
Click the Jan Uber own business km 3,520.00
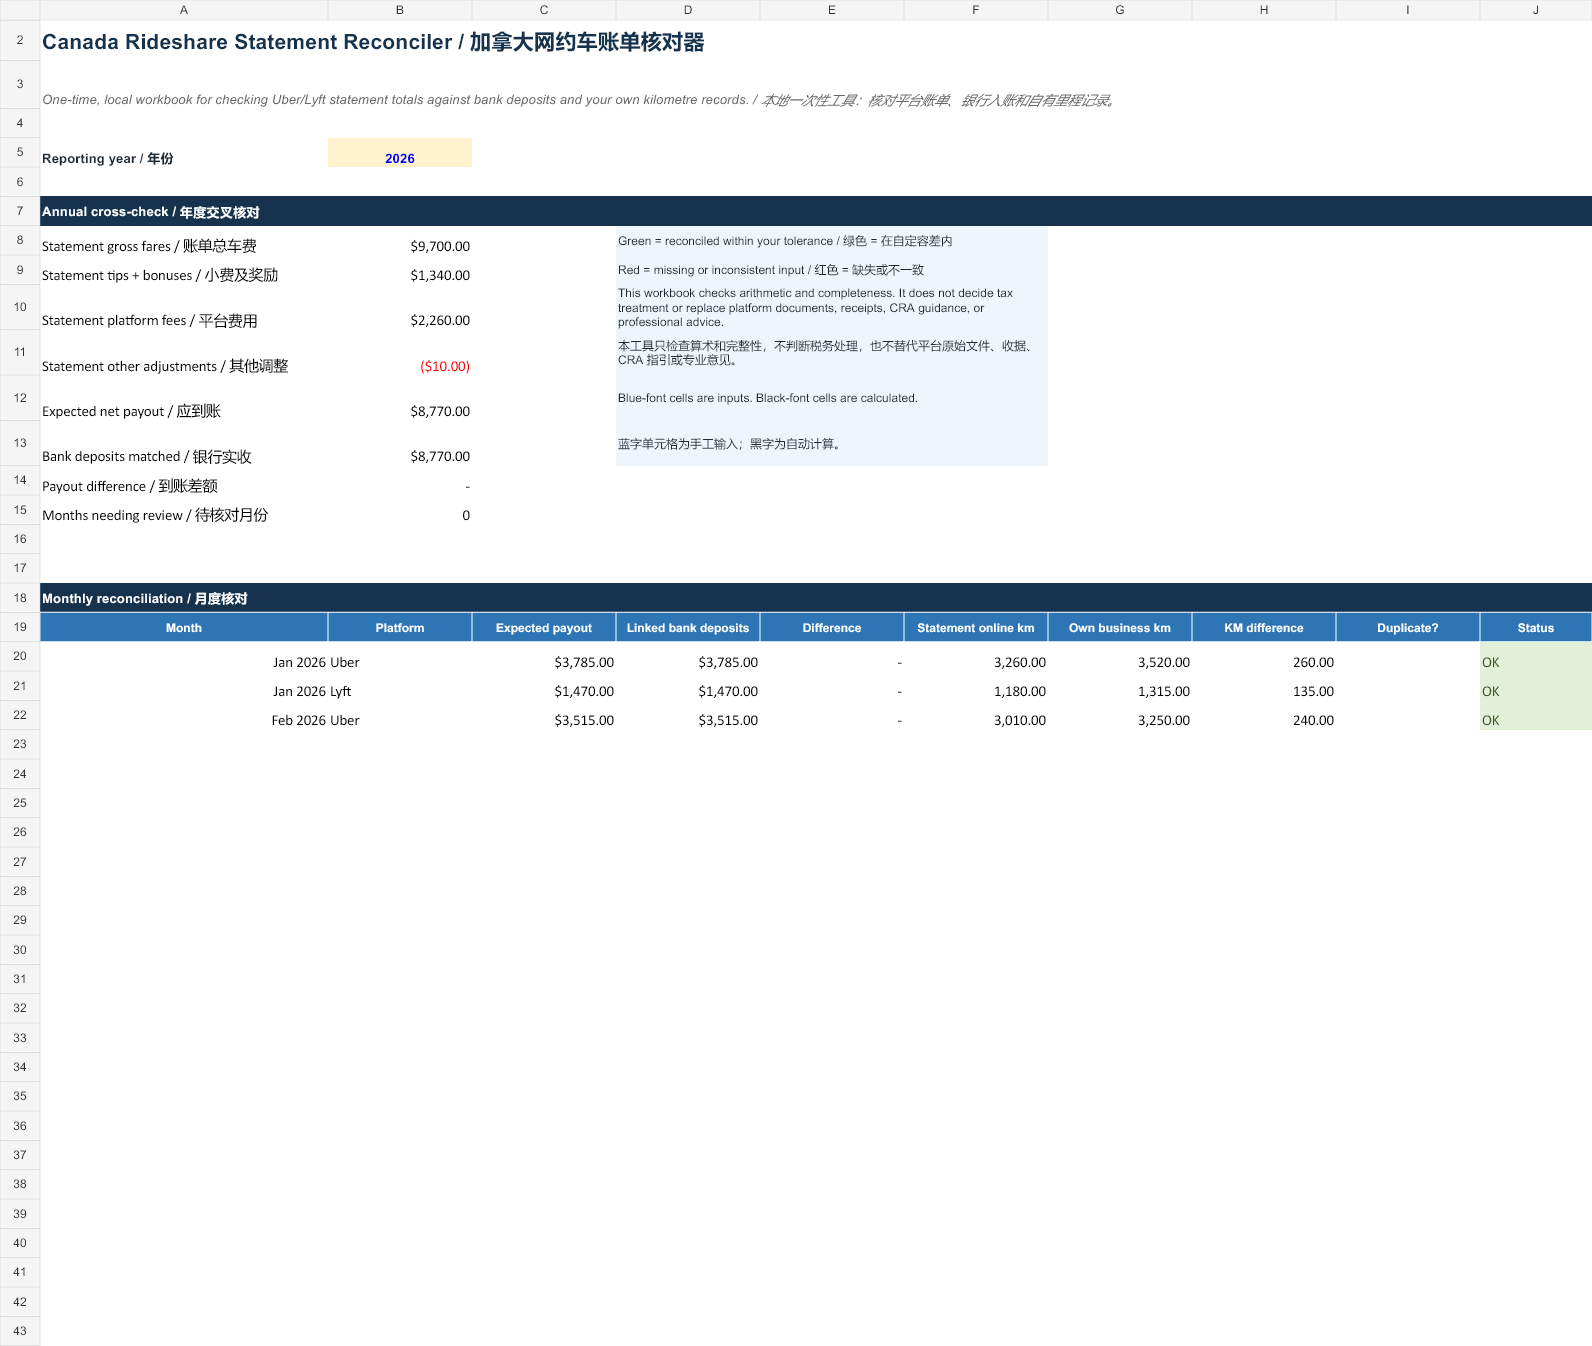click(1164, 662)
